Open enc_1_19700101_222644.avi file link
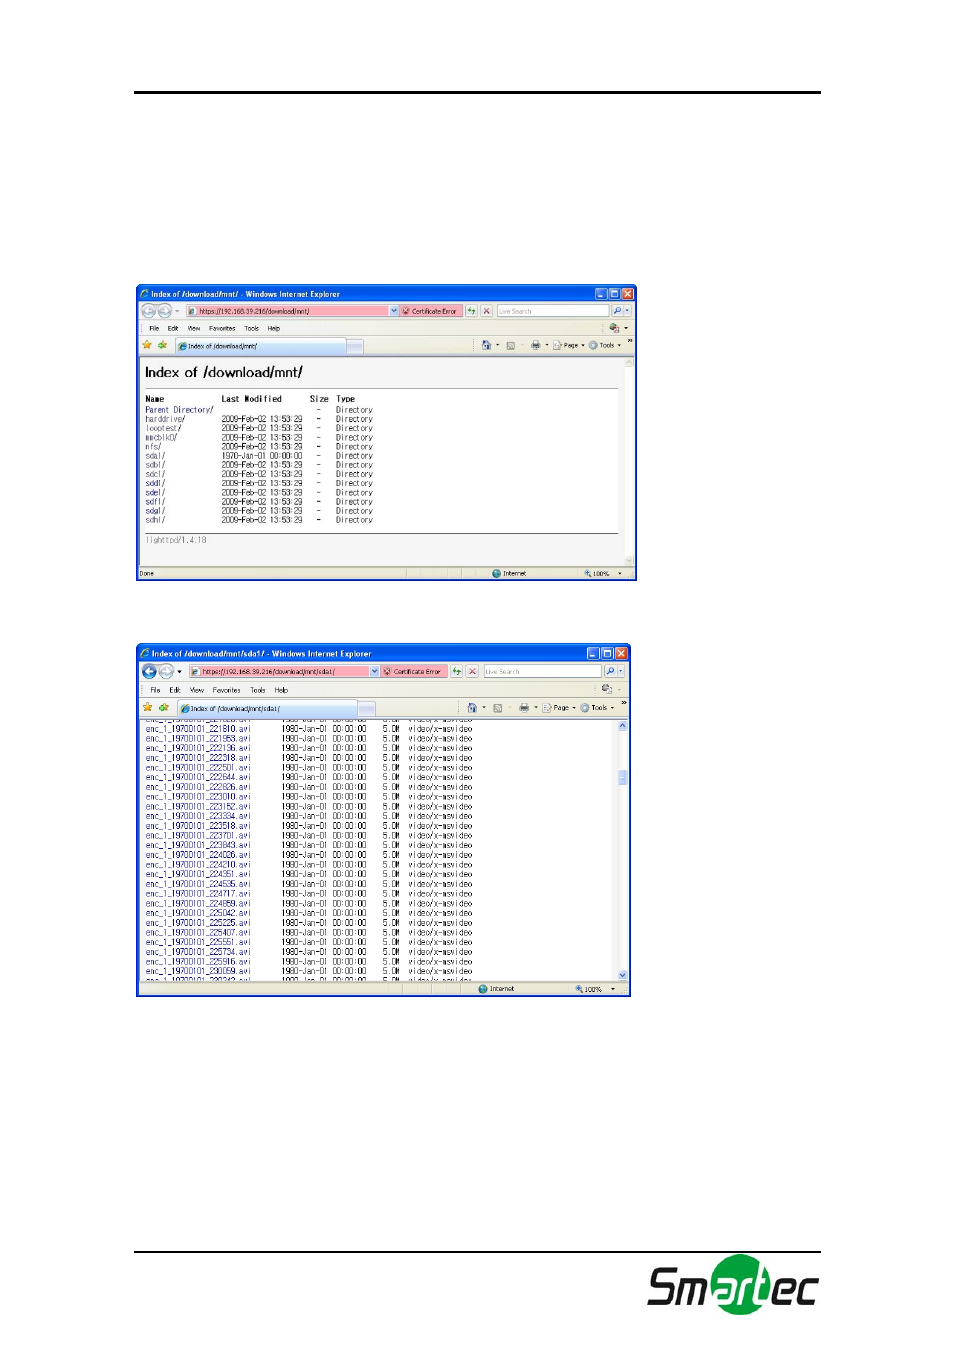The image size is (954, 1350). click(x=198, y=777)
